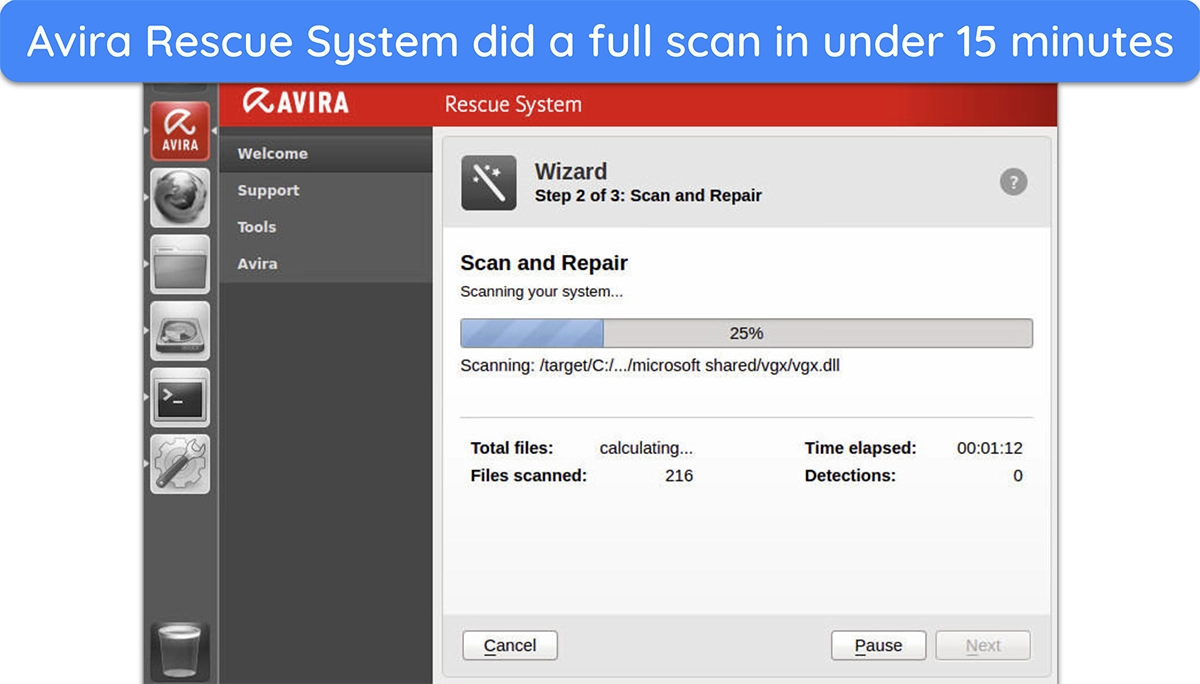Screen dimensions: 1200x684
Task: Click the 'Time elapsed:' label
Action: tap(860, 448)
